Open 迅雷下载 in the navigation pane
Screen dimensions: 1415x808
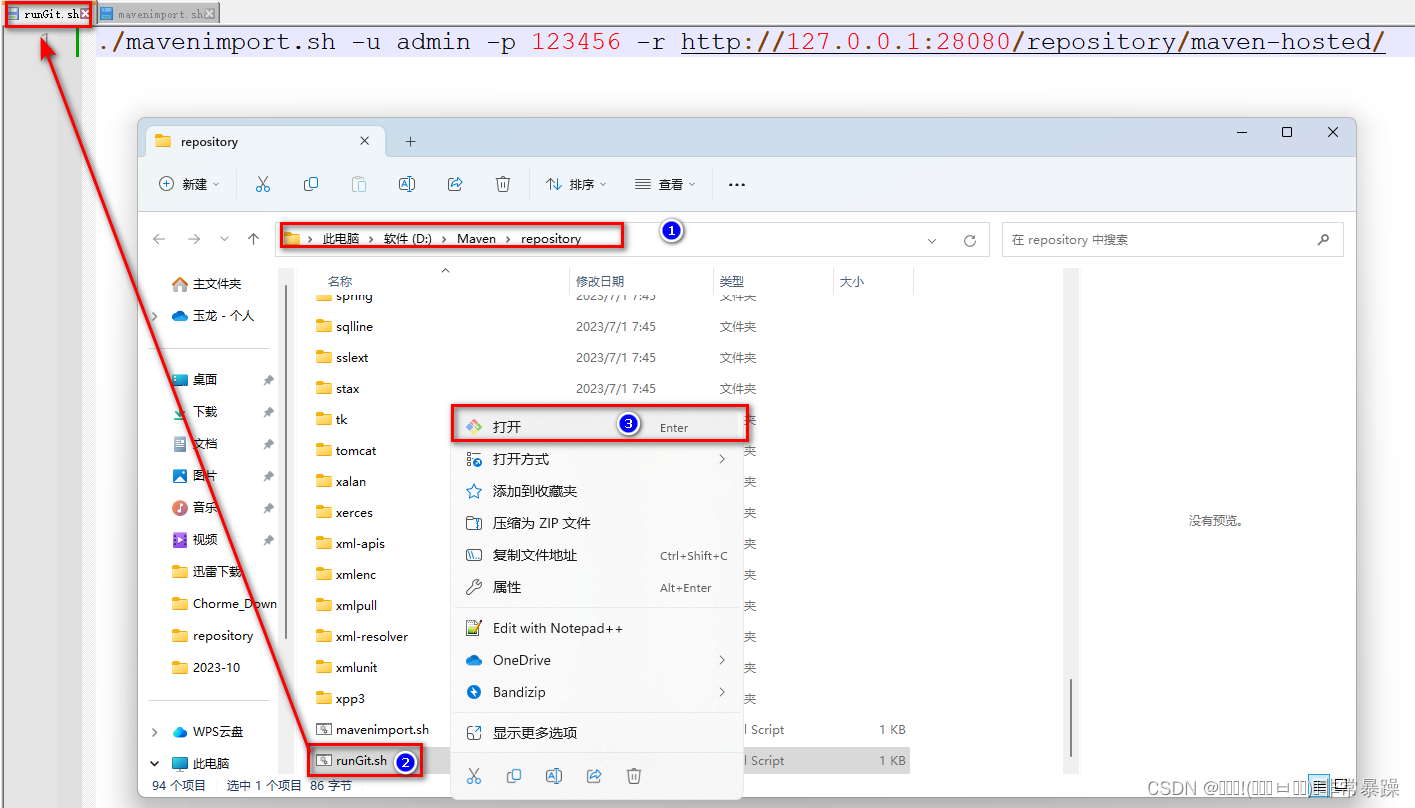point(207,572)
